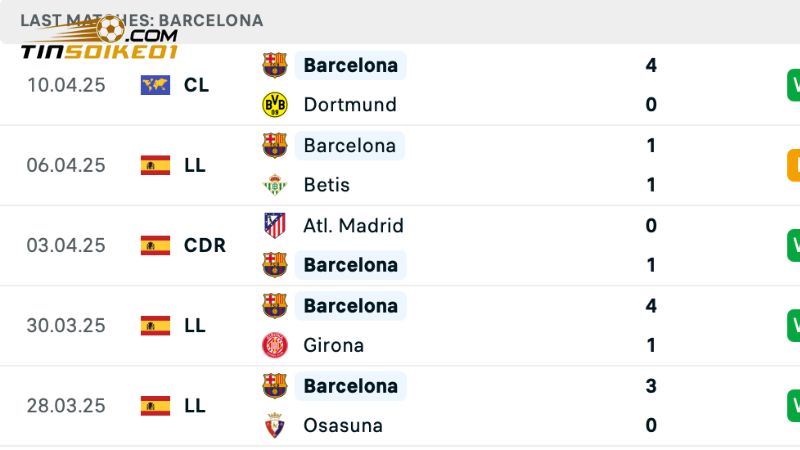The width and height of the screenshot is (800, 450).
Task: Open the Osasuna team link
Action: [342, 425]
